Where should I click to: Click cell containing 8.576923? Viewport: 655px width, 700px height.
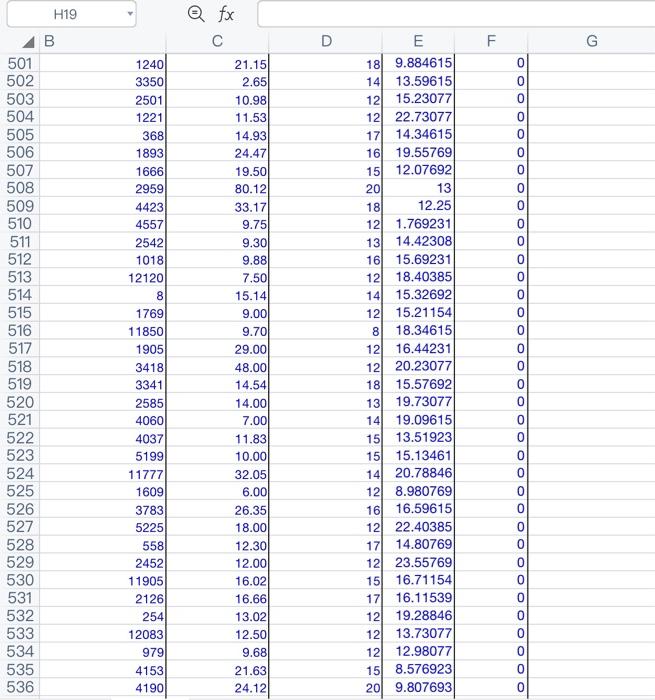click(x=418, y=669)
